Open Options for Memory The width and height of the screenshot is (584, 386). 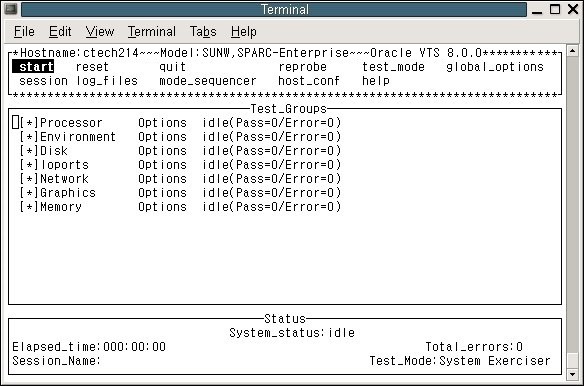tap(162, 207)
